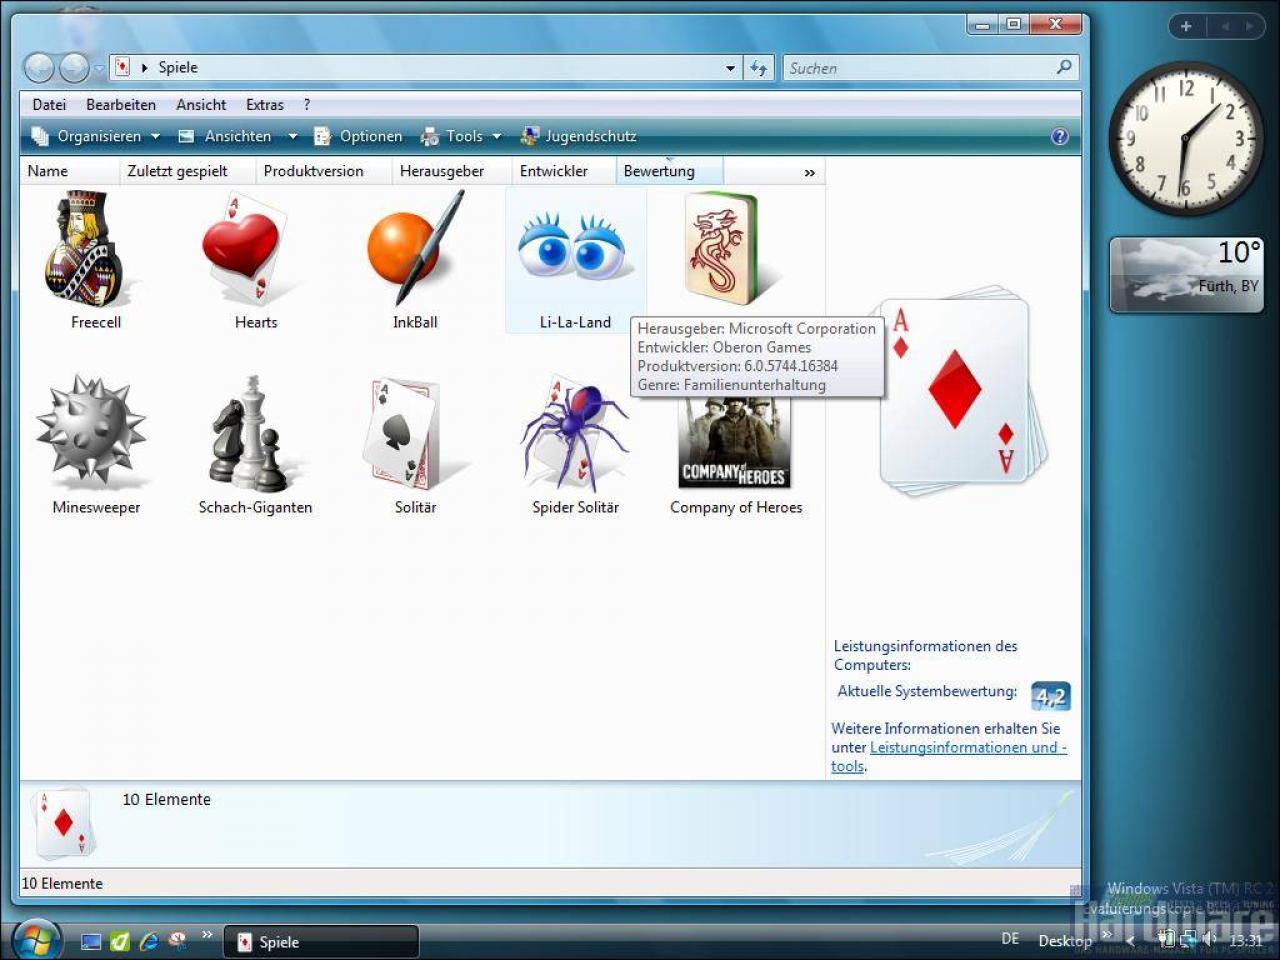Click the DE language indicator
This screenshot has height=960, width=1280.
[x=1010, y=939]
